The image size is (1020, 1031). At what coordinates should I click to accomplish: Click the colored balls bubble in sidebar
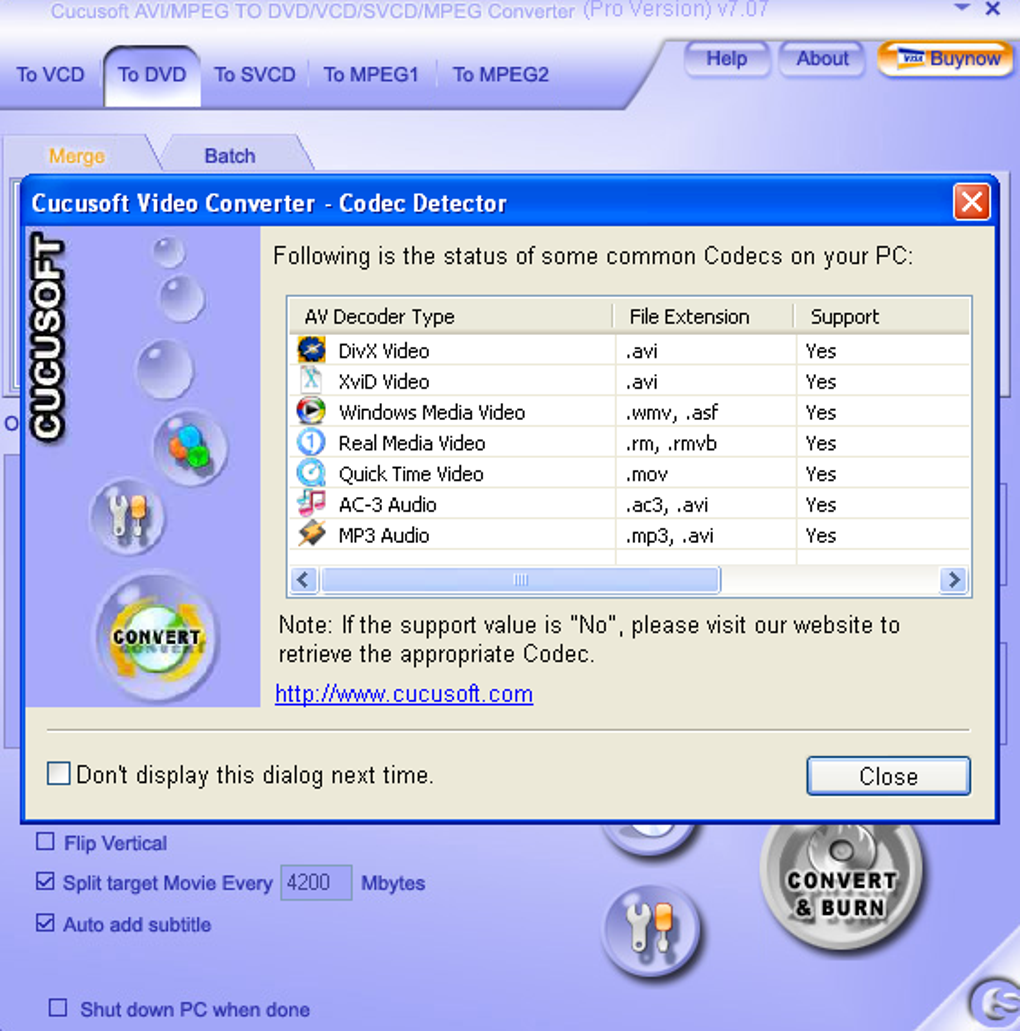pos(190,448)
